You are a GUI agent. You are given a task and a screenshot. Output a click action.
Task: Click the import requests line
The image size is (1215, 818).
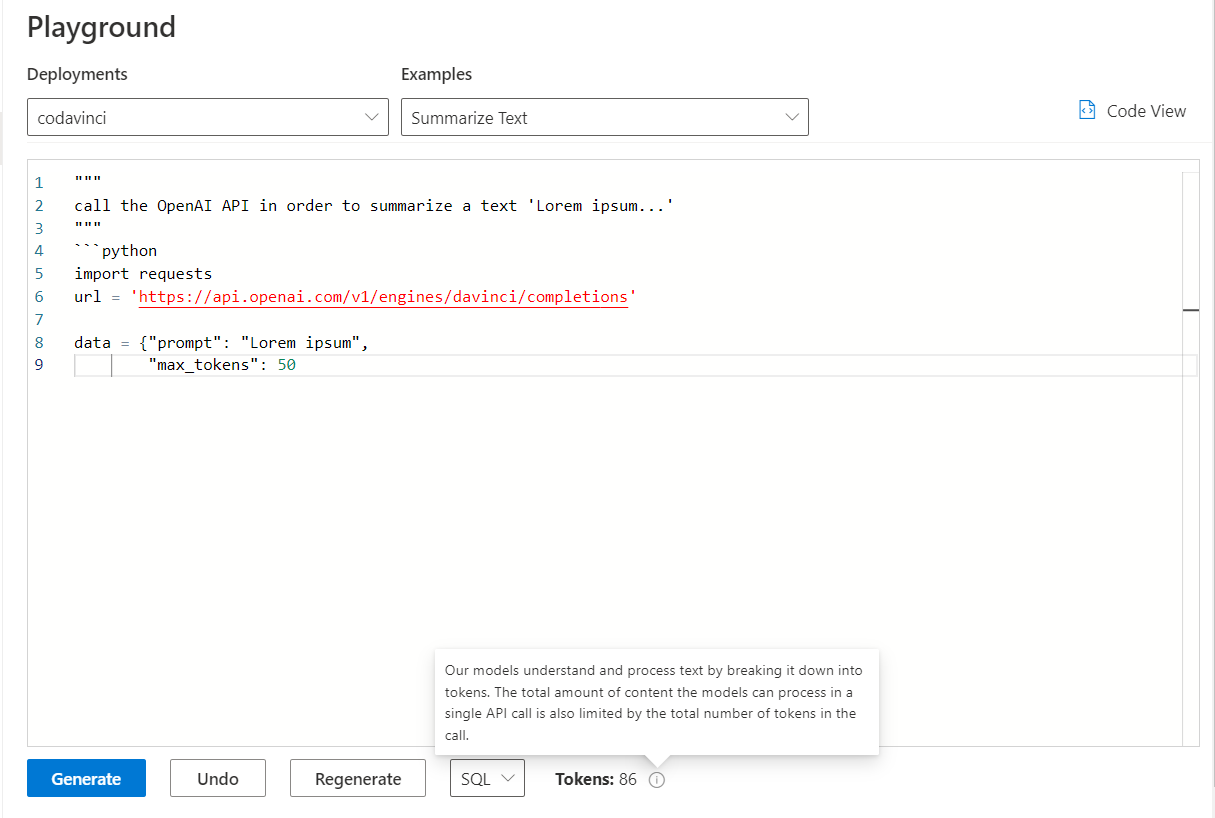(x=142, y=273)
